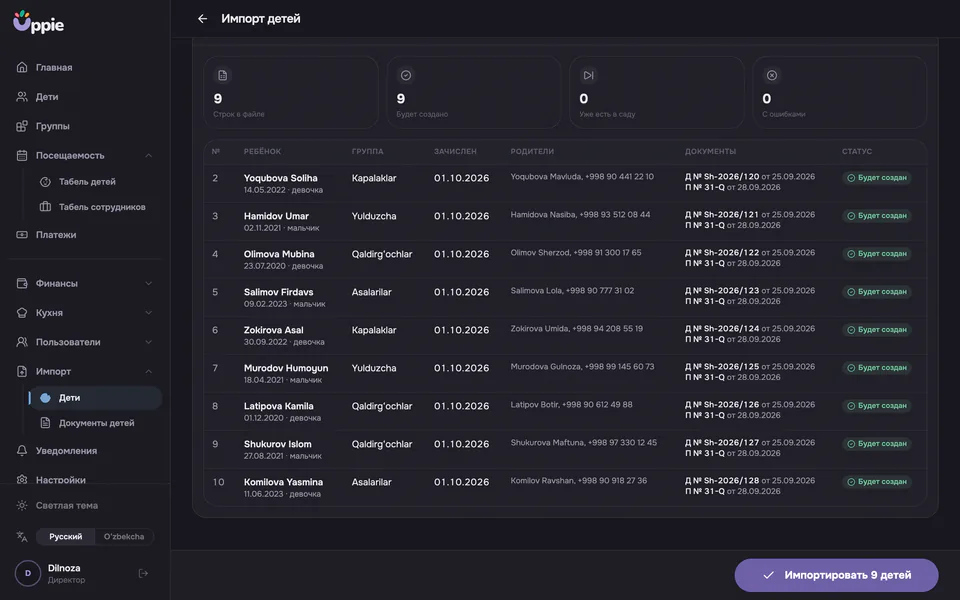Screen dimensions: 960x600
Task: Click the Посещаемость calendar icon
Action: point(22,156)
